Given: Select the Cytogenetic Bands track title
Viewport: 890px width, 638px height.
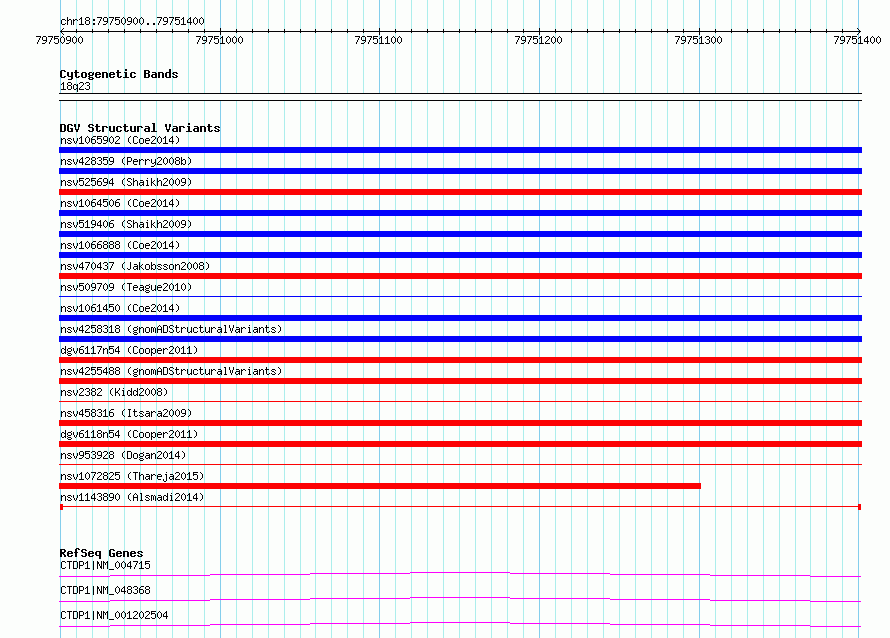Looking at the screenshot, I should [119, 74].
